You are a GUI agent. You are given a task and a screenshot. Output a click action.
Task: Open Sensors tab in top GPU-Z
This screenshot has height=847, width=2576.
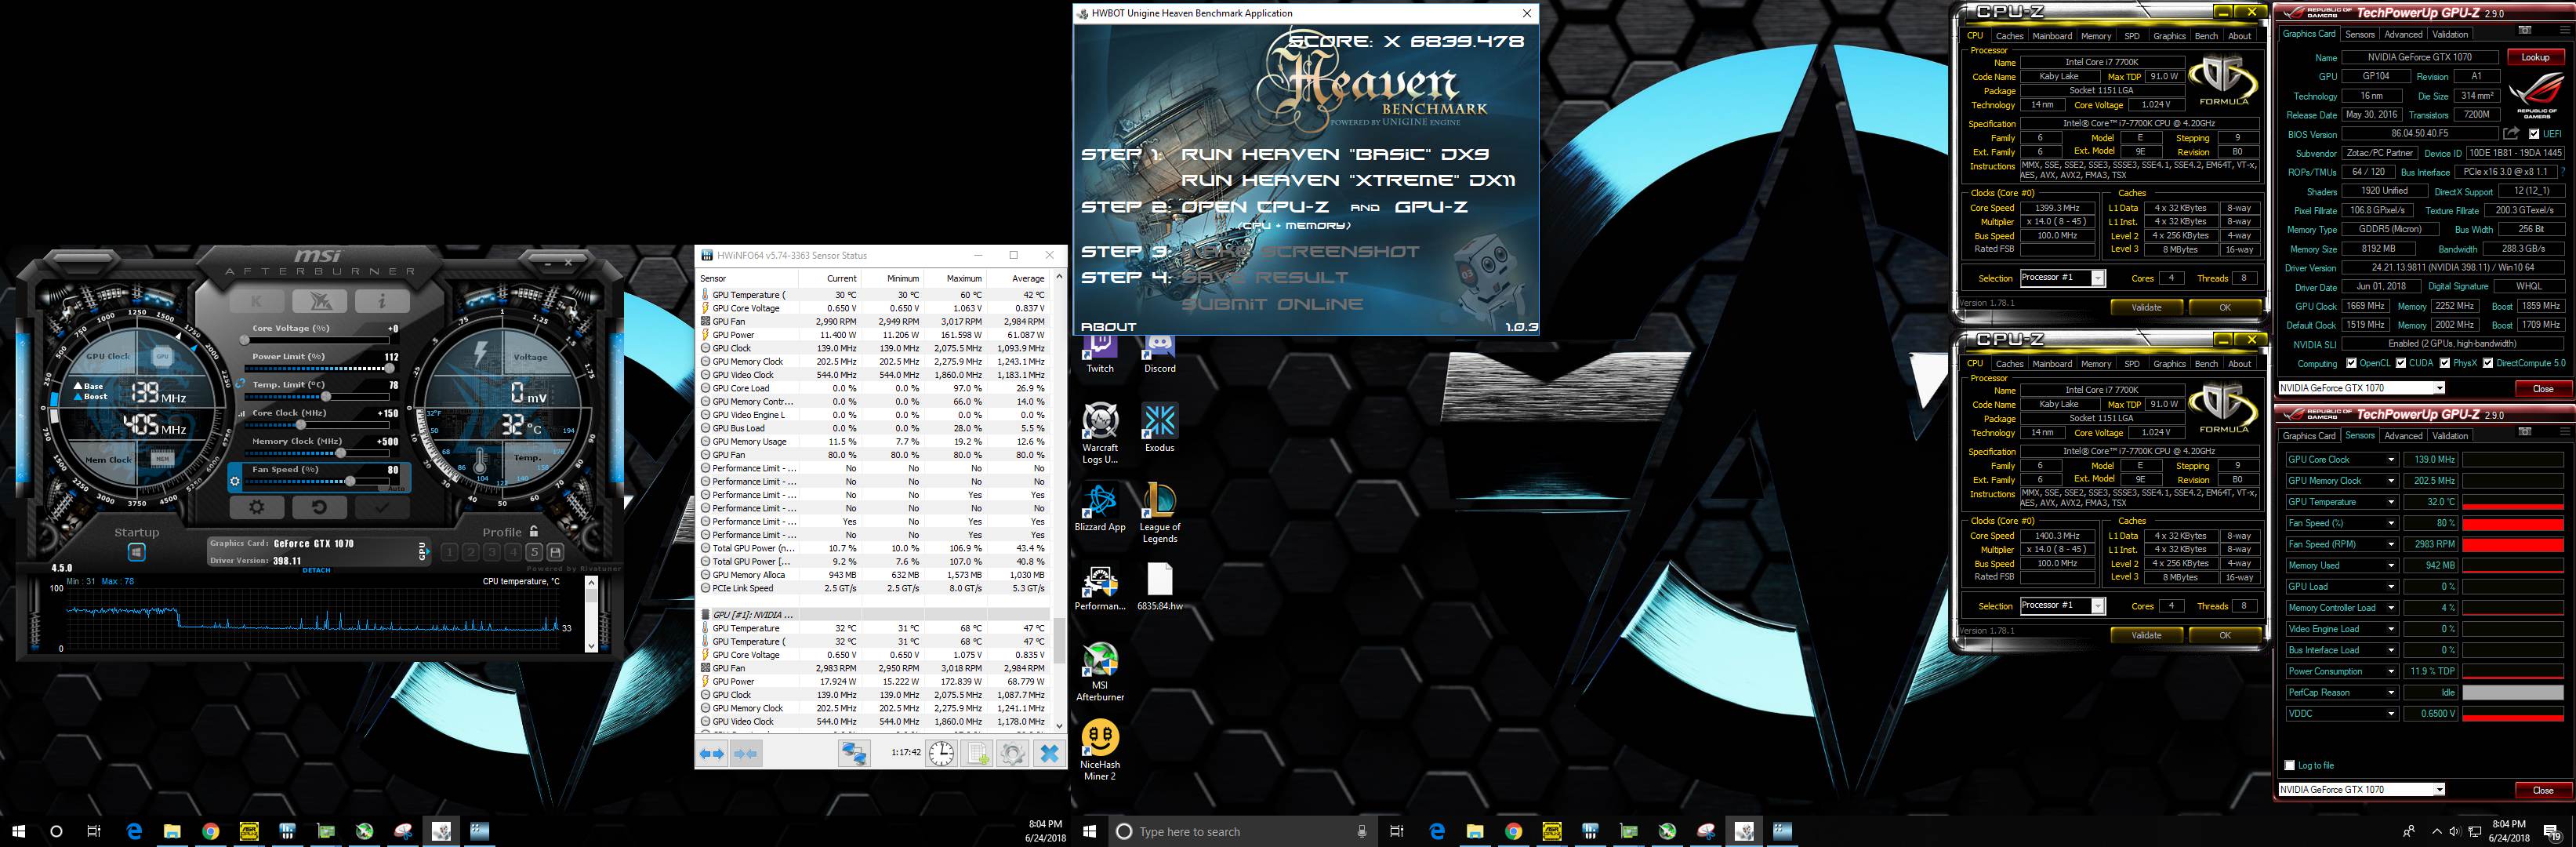2360,34
